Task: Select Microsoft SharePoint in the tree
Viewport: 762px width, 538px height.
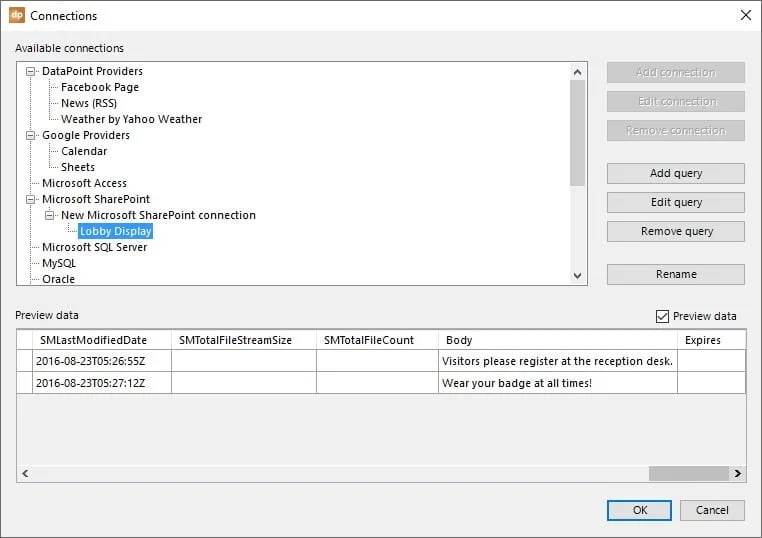Action: [x=96, y=199]
